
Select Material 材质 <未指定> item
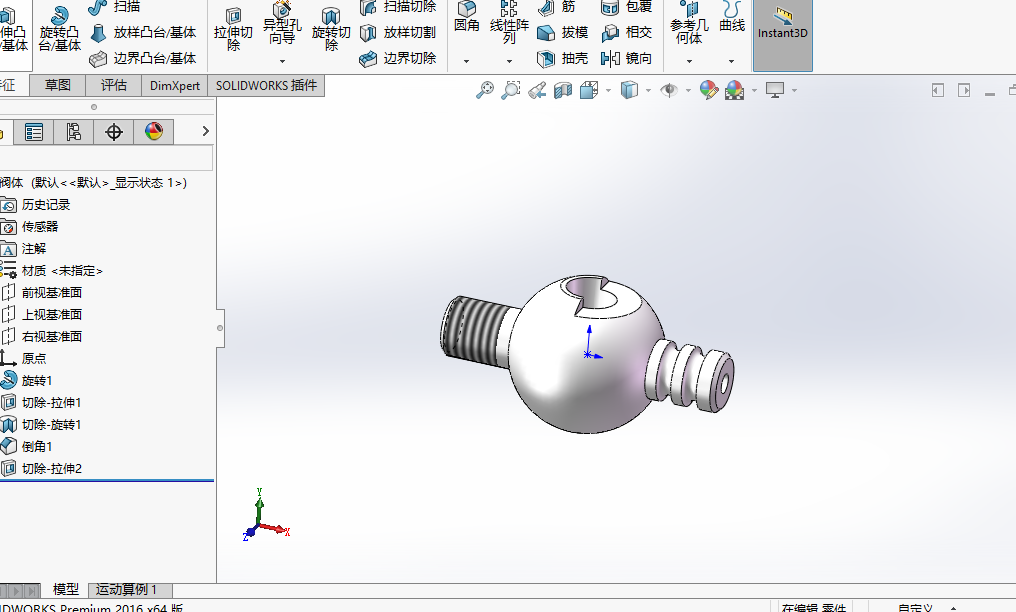click(52, 271)
